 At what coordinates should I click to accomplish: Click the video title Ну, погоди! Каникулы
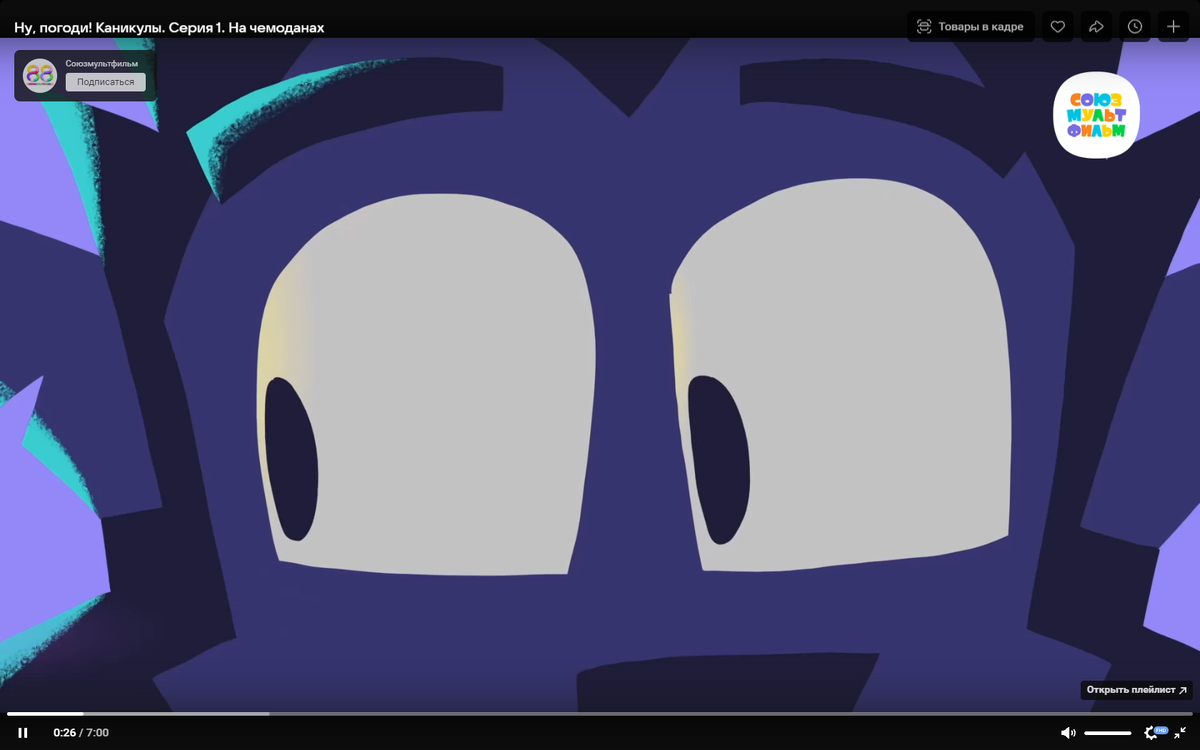(169, 28)
